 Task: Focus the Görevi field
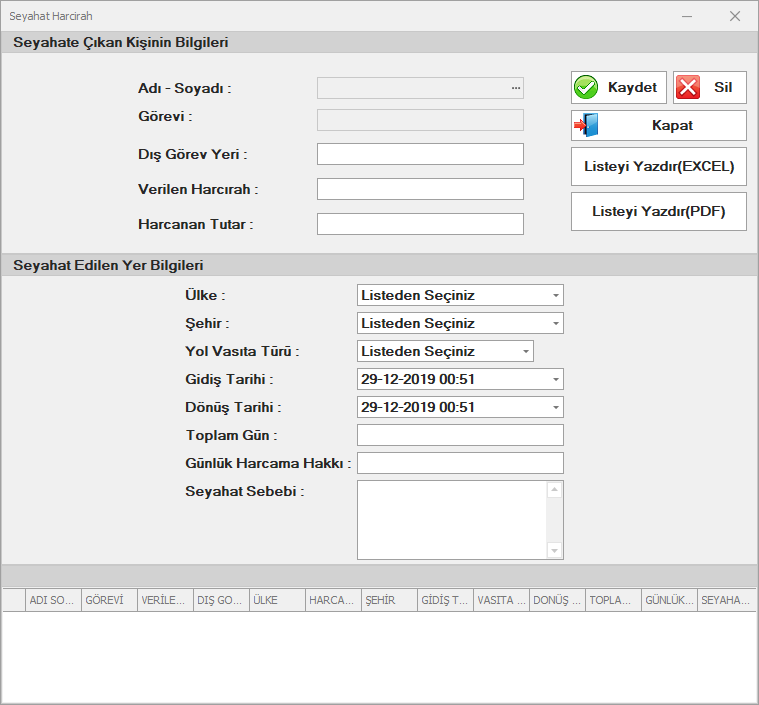point(420,120)
